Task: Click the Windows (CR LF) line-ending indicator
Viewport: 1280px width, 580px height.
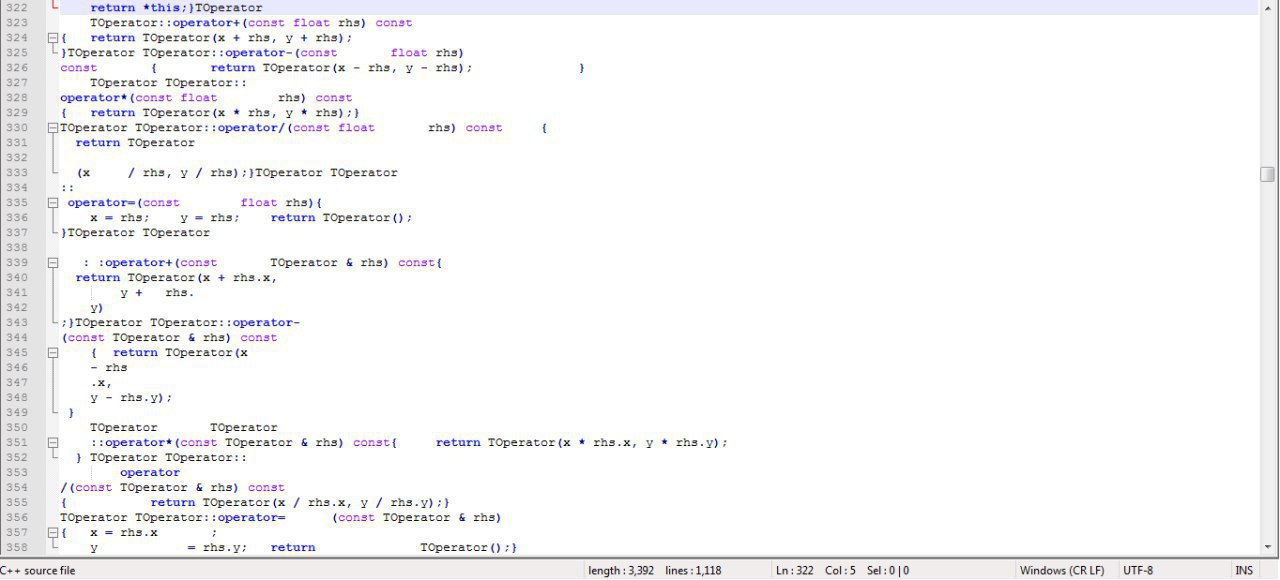Action: pos(1062,570)
